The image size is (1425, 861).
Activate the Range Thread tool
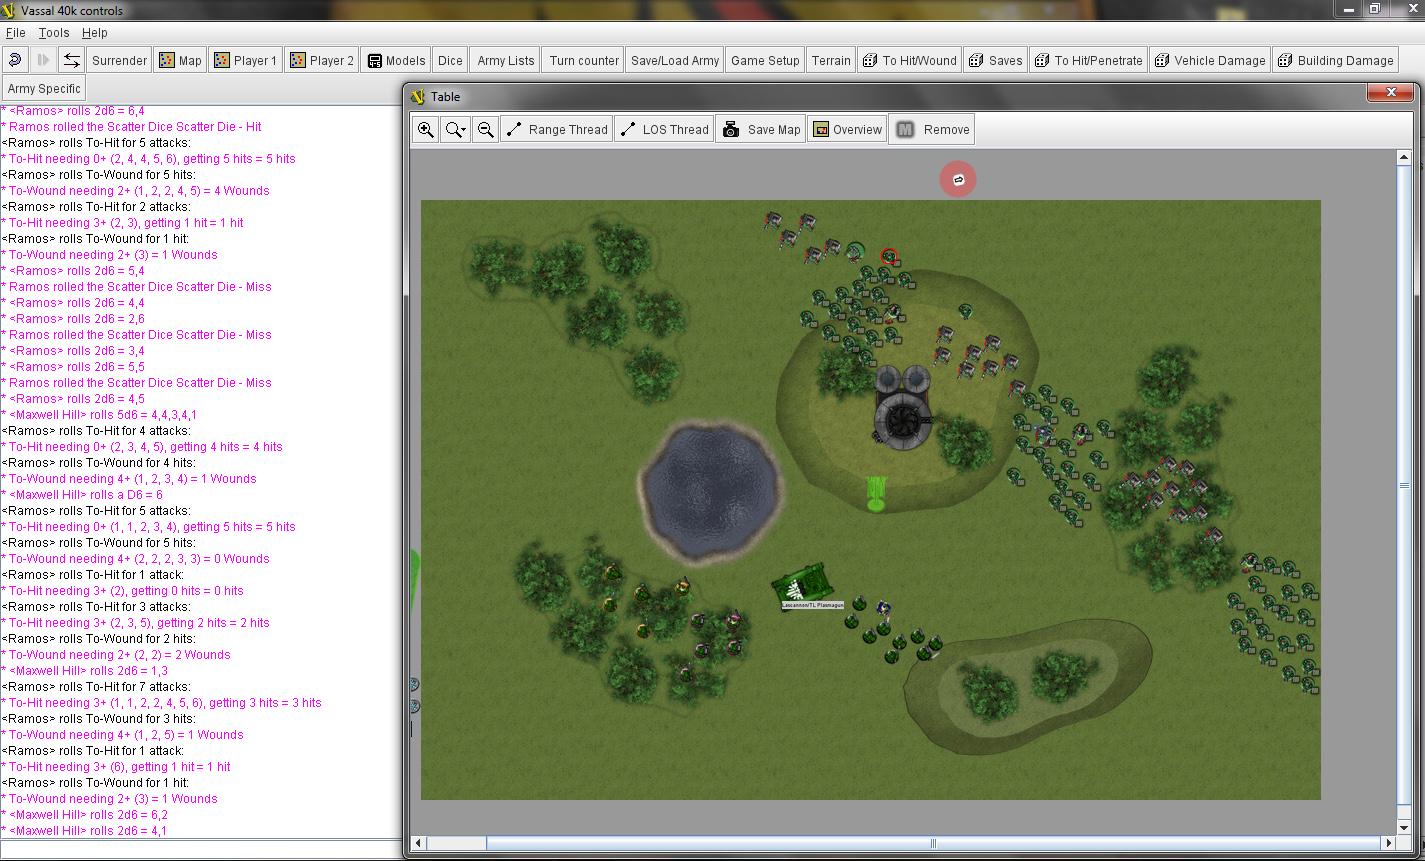click(557, 129)
